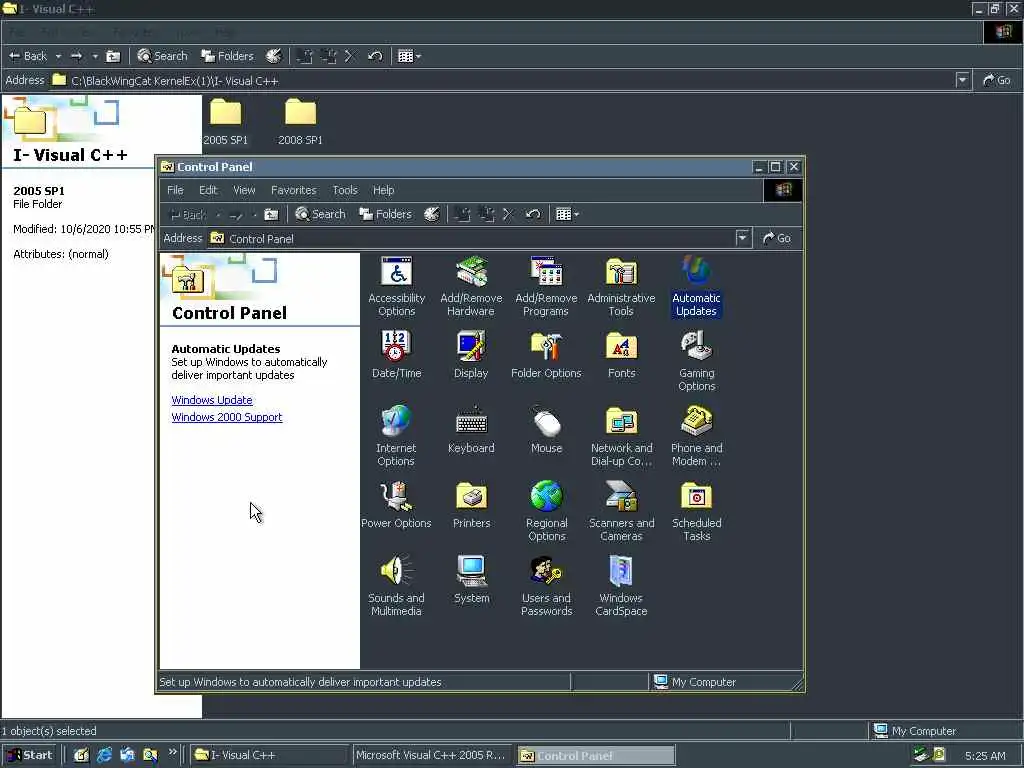The height and width of the screenshot is (768, 1024).
Task: Click the taskbar clock showing 5:25 AM
Action: 985,756
